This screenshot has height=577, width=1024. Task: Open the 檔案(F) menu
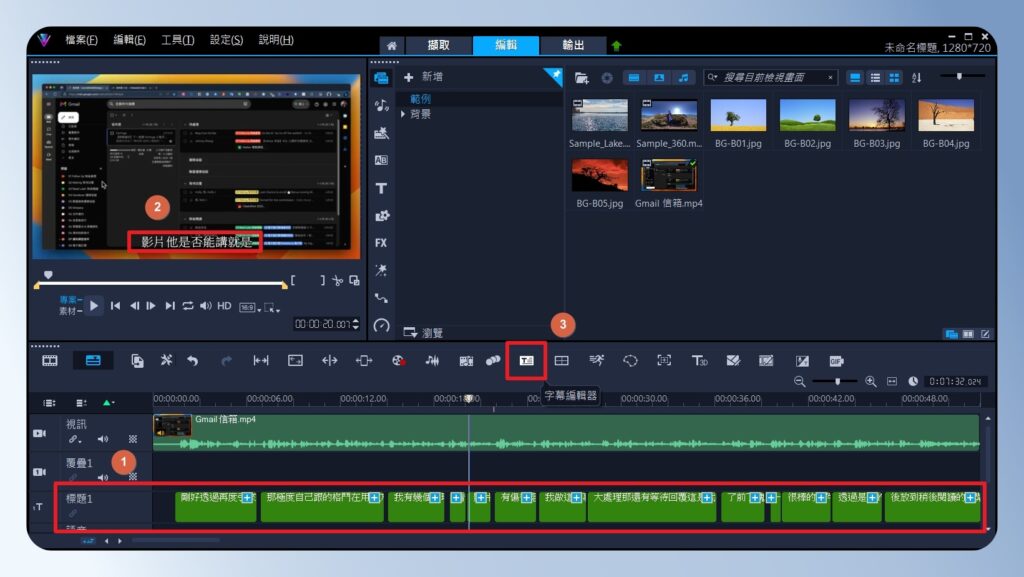coord(81,40)
